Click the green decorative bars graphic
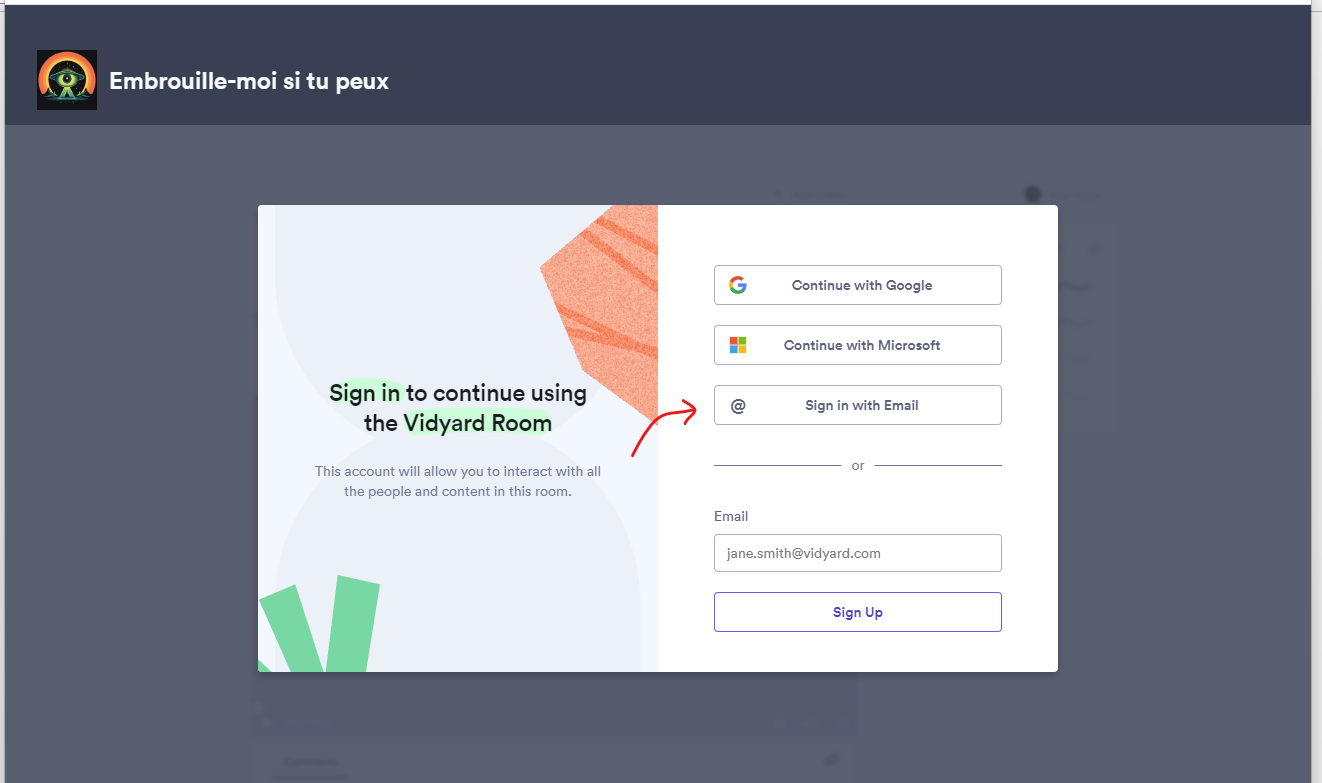Screen dimensions: 1322x783 pyautogui.click(x=320, y=625)
